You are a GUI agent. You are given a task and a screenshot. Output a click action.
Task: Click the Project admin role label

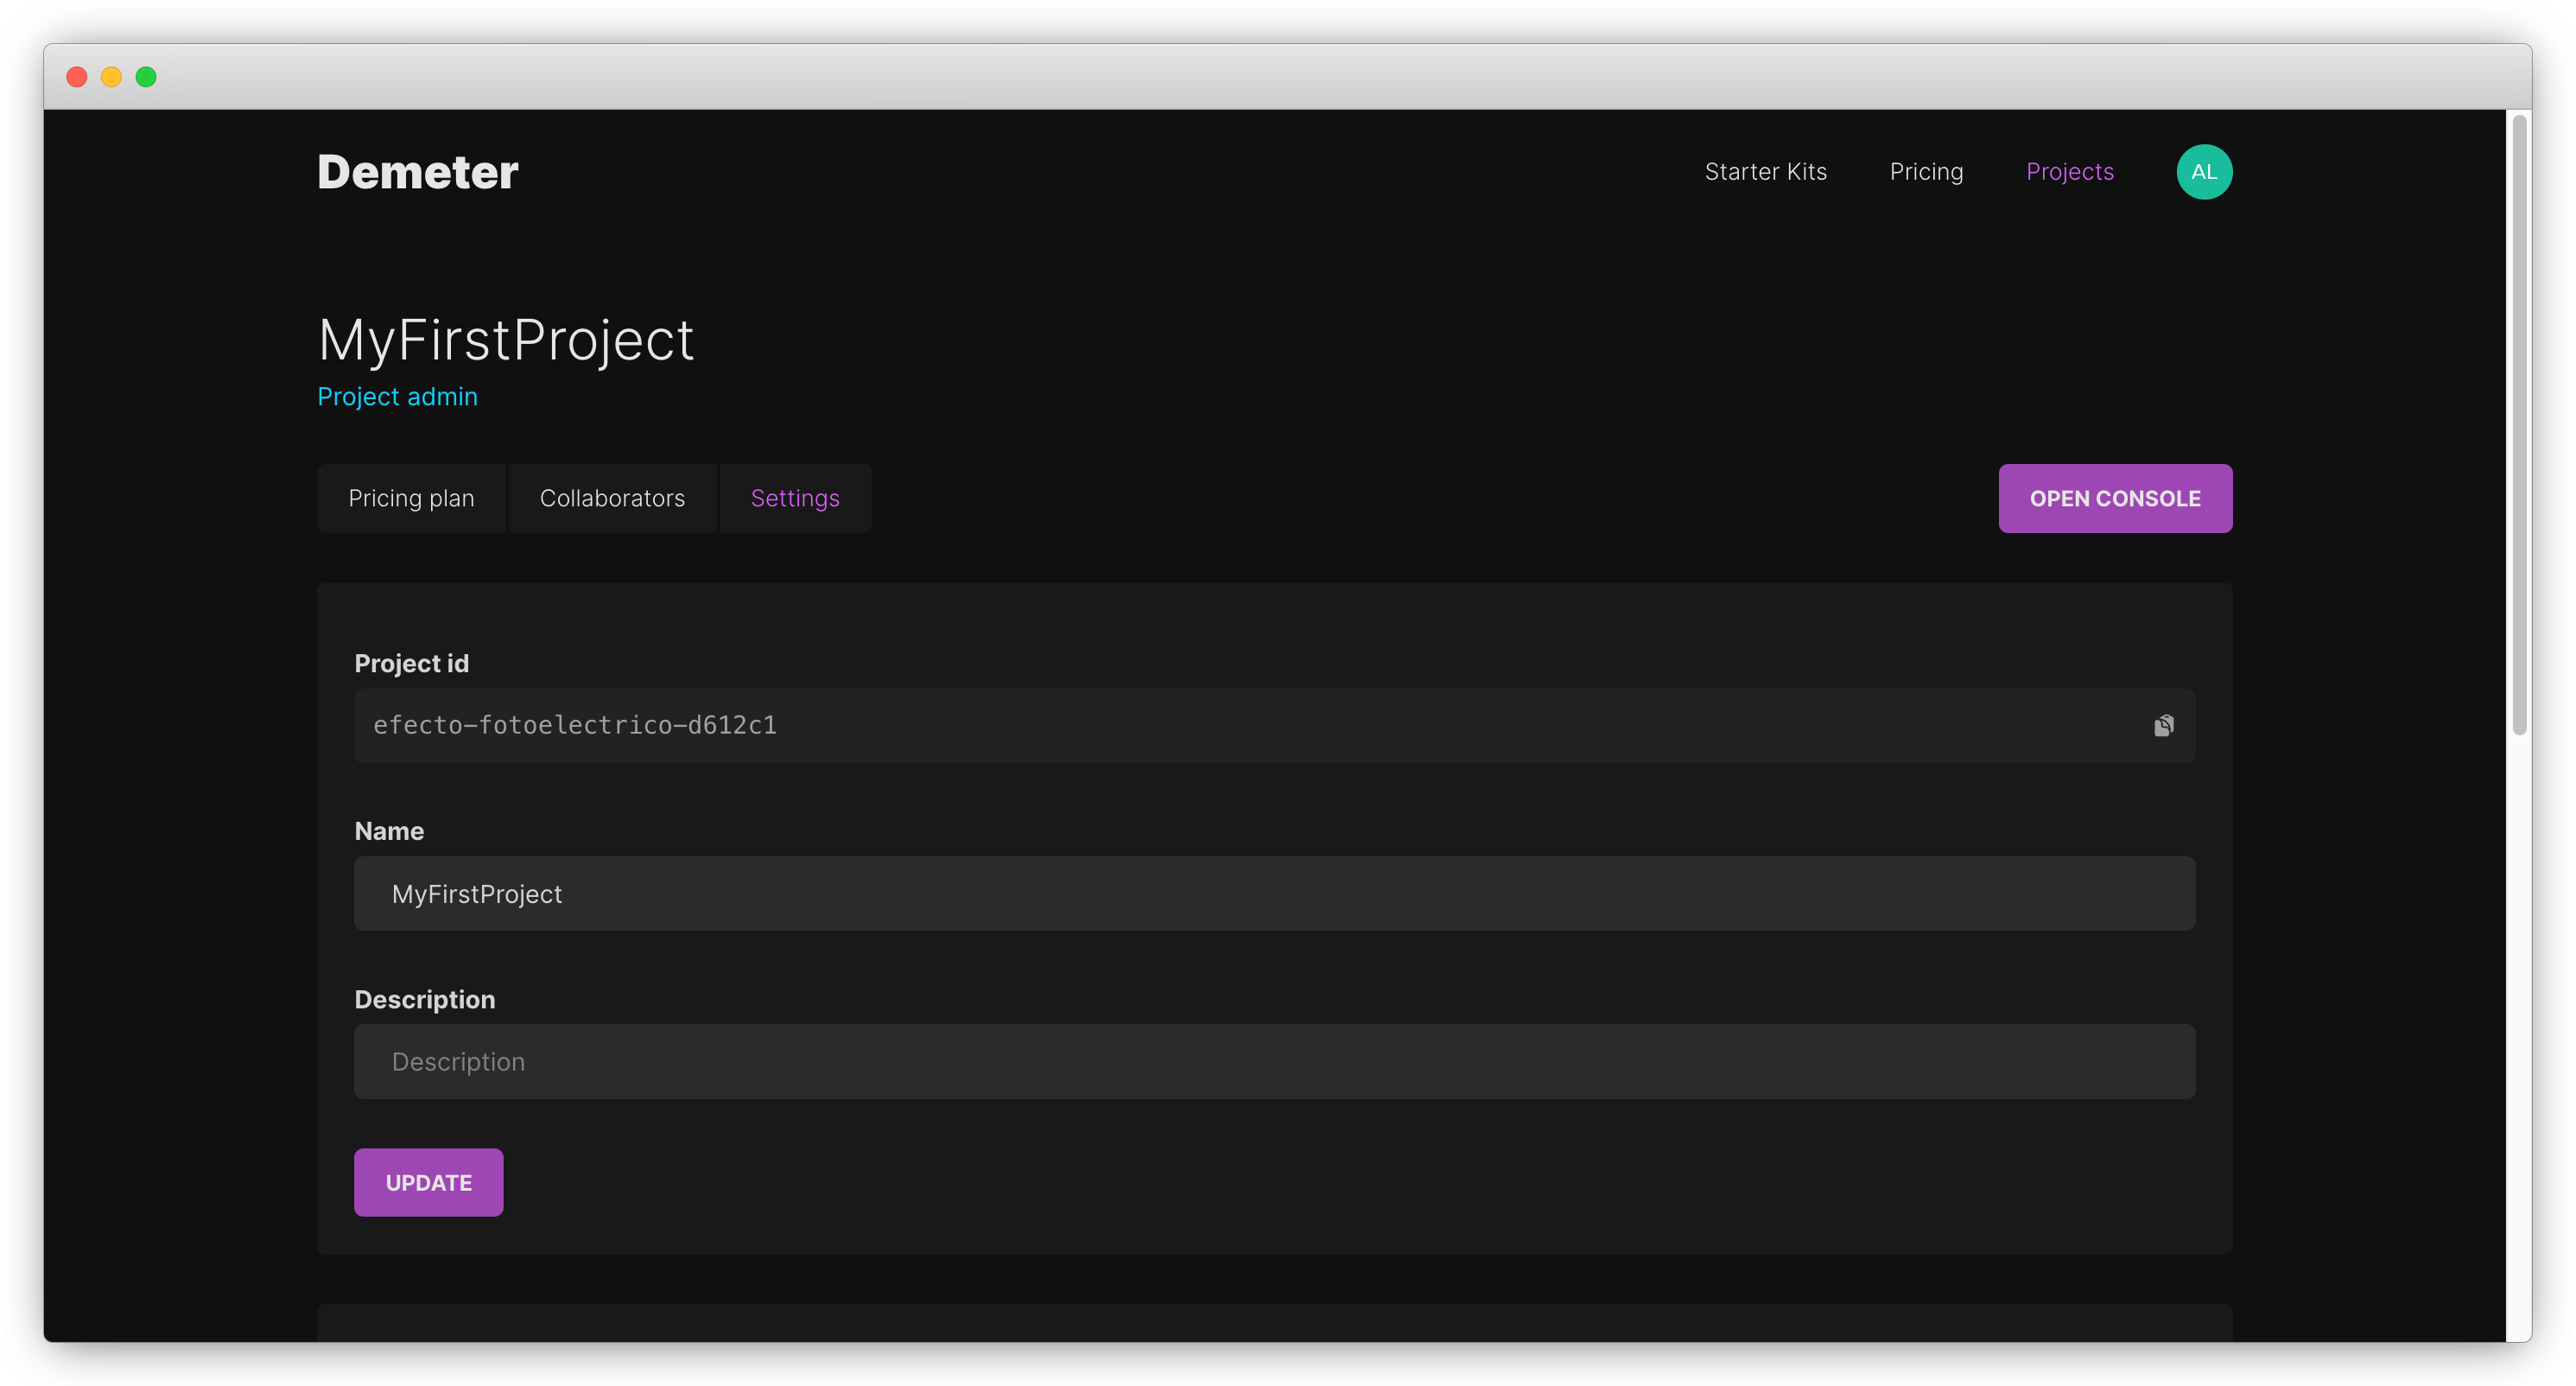[397, 397]
